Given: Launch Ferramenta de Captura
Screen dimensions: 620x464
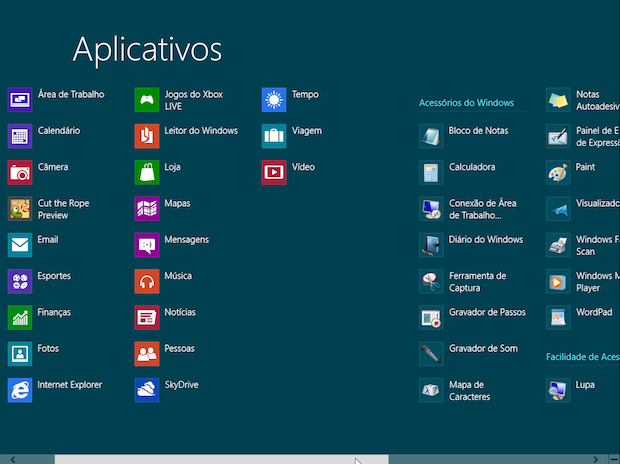Looking at the screenshot, I should coord(431,281).
